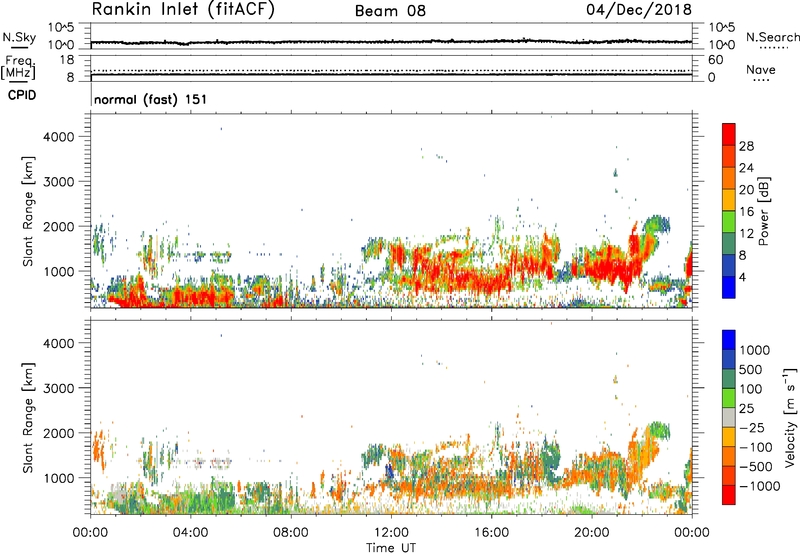The height and width of the screenshot is (554, 800).
Task: Click 'Slant Range [km]' label of power panel
Action: click(x=28, y=211)
